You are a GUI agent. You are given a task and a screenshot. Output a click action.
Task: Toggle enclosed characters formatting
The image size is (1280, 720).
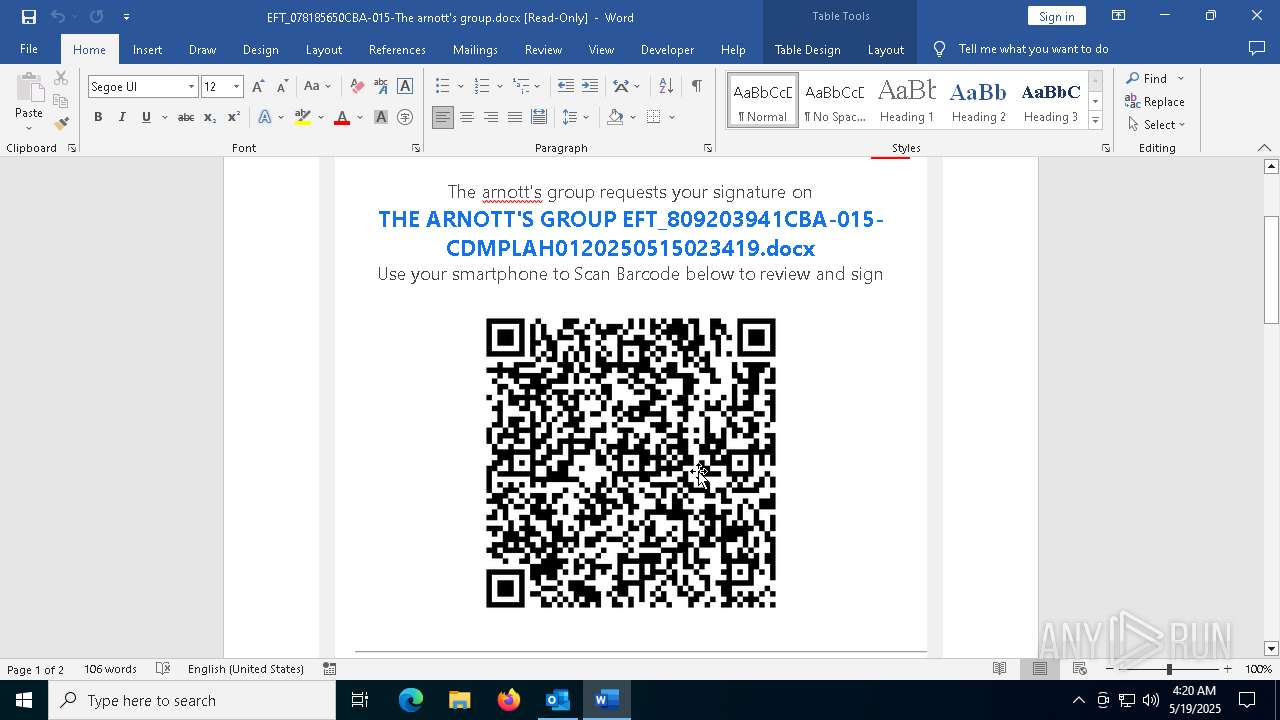tap(405, 118)
